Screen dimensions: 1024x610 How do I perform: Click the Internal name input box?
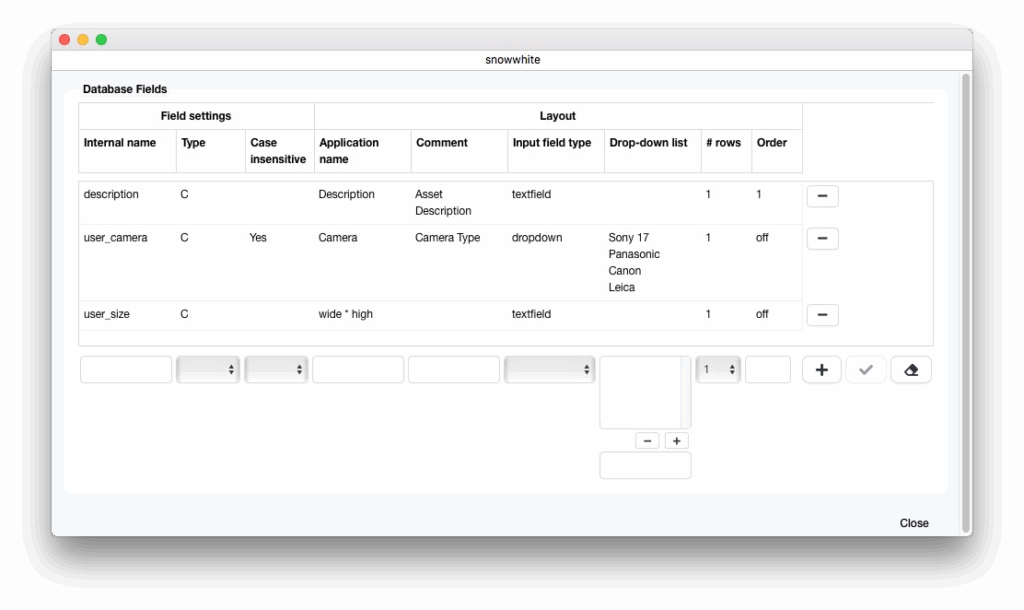(126, 370)
